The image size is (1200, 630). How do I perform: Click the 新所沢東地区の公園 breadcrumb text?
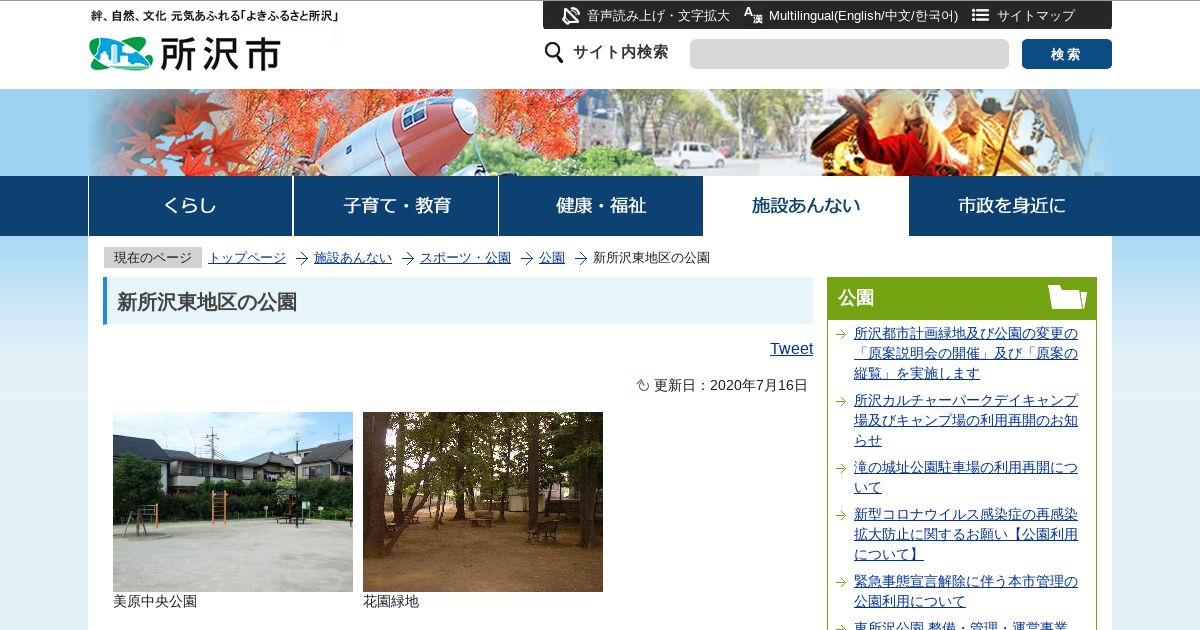click(651, 258)
